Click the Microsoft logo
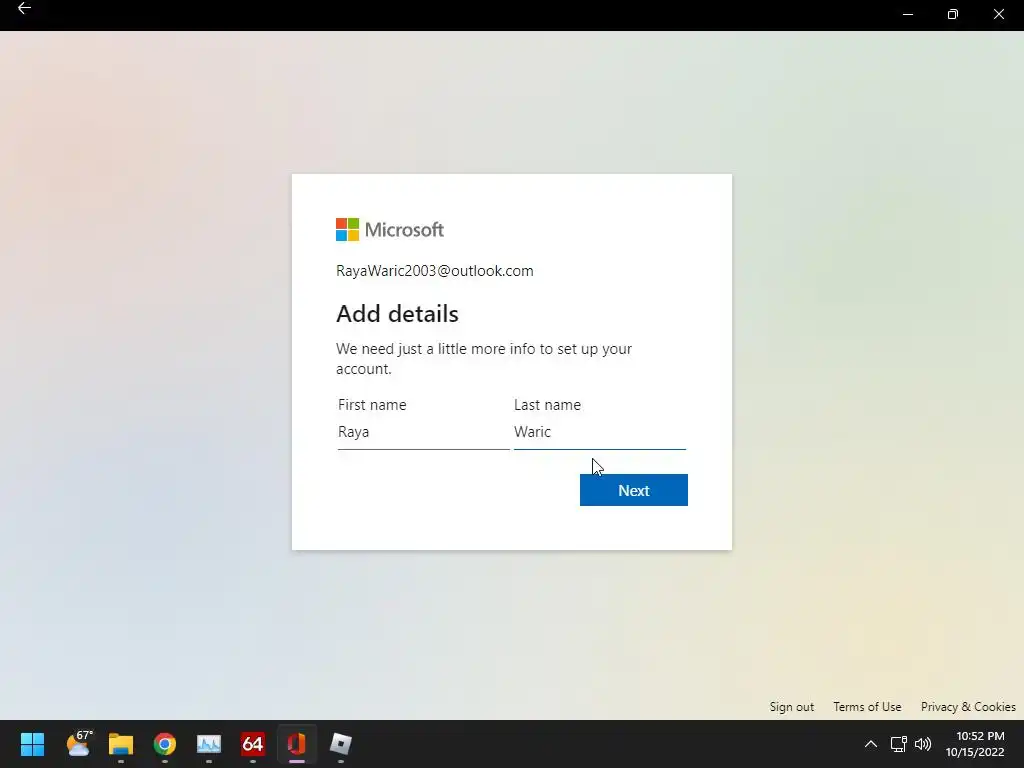1024x768 pixels. click(x=390, y=230)
